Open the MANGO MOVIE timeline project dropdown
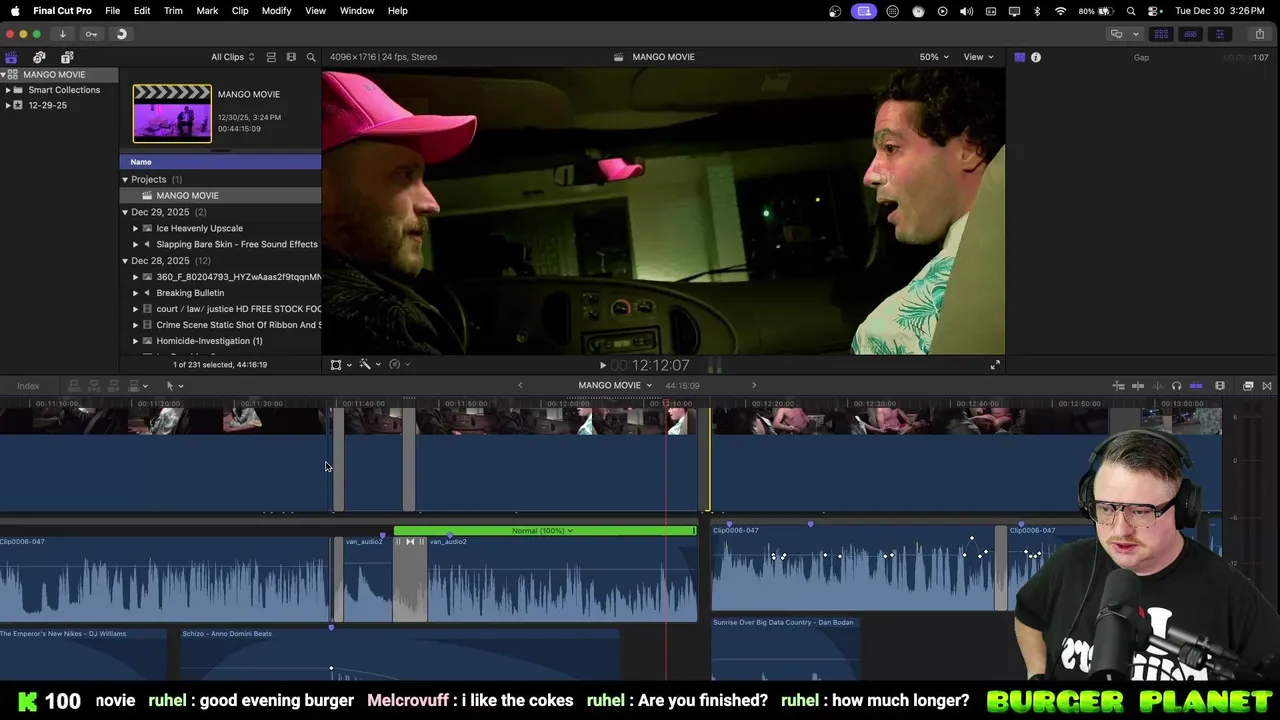 point(615,385)
